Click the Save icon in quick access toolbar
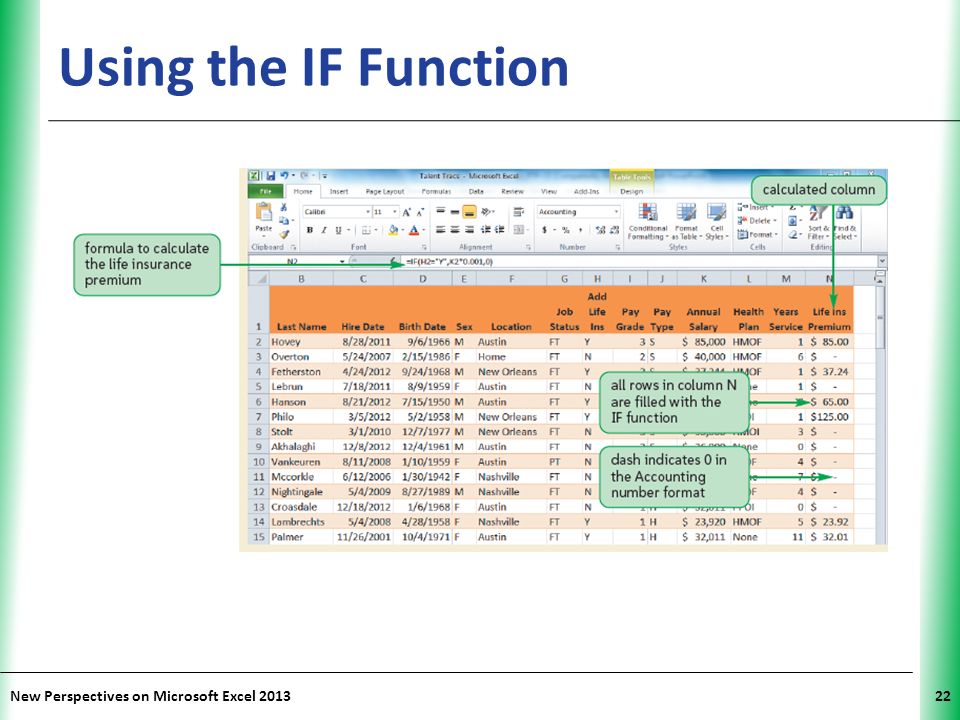The image size is (960, 720). (x=270, y=176)
